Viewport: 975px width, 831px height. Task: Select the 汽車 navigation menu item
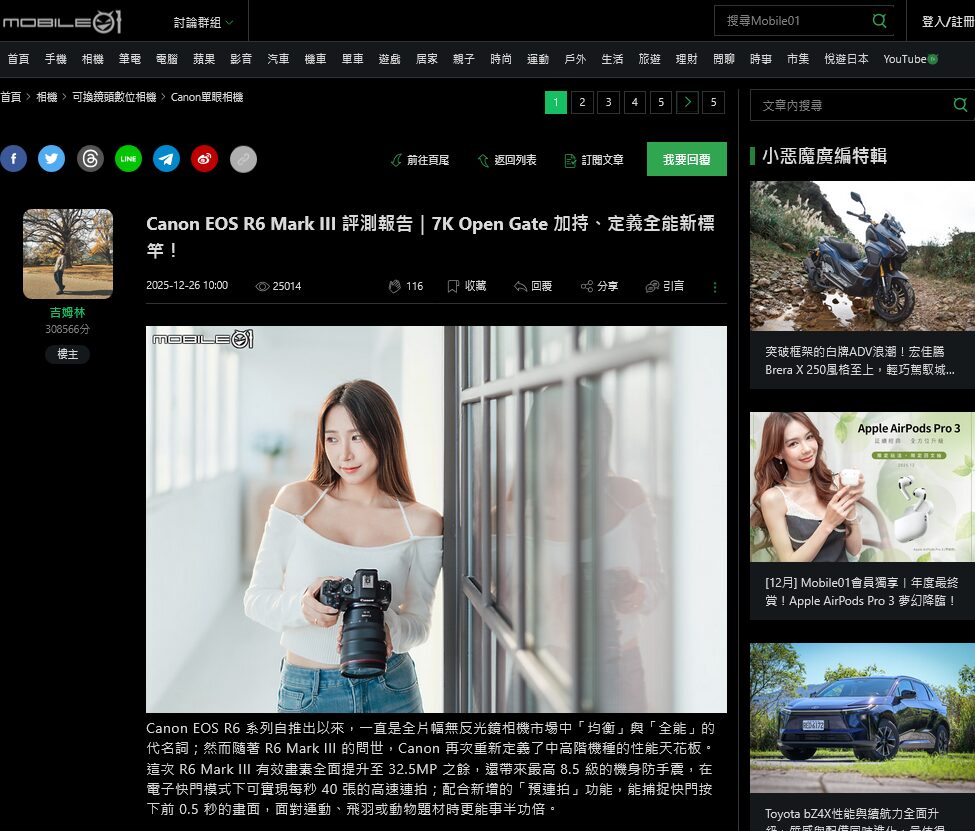[x=278, y=59]
